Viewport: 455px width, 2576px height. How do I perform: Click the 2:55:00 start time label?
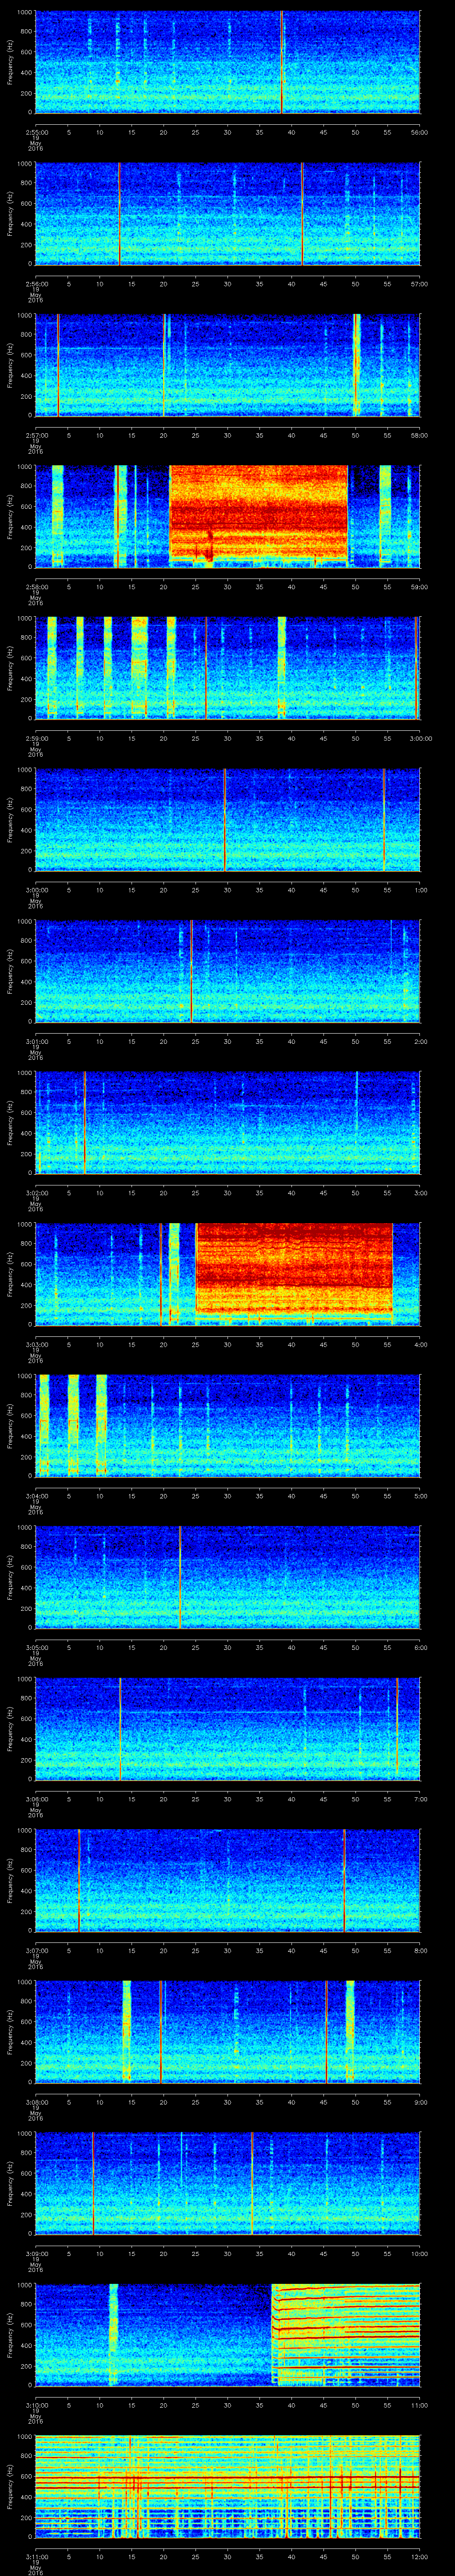point(36,132)
